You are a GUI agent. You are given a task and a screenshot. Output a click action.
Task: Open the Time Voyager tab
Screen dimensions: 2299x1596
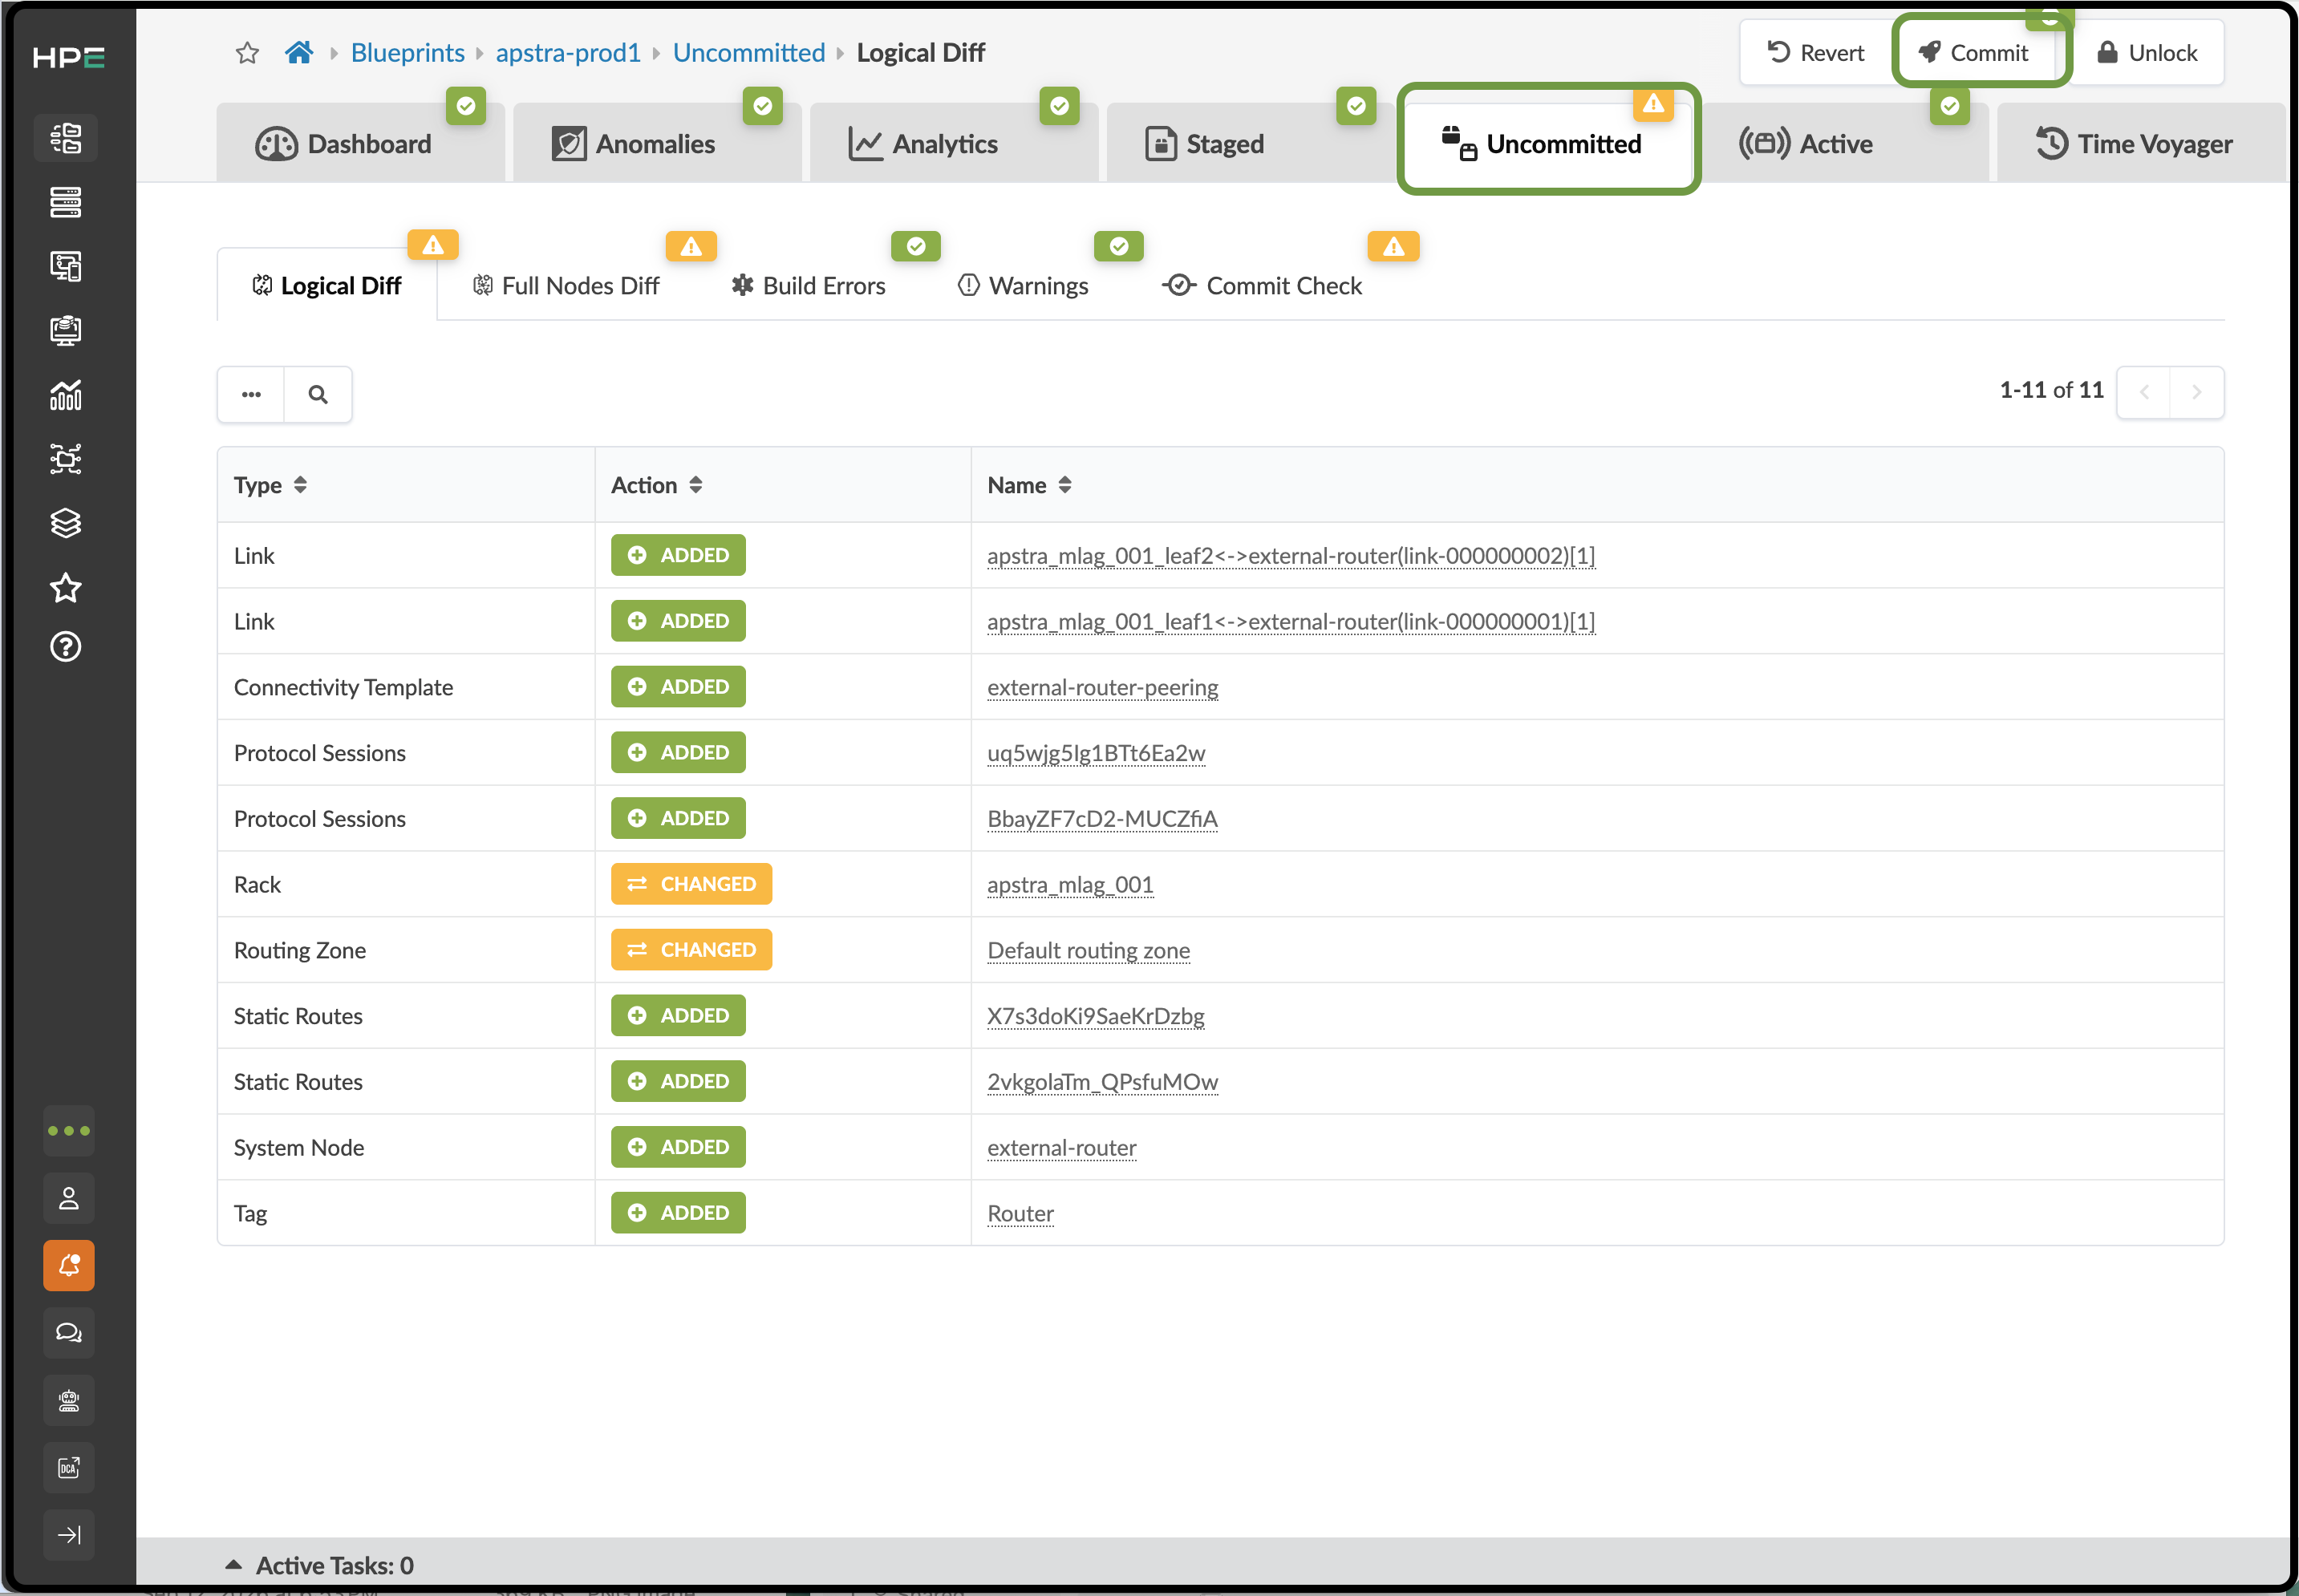(x=2141, y=144)
